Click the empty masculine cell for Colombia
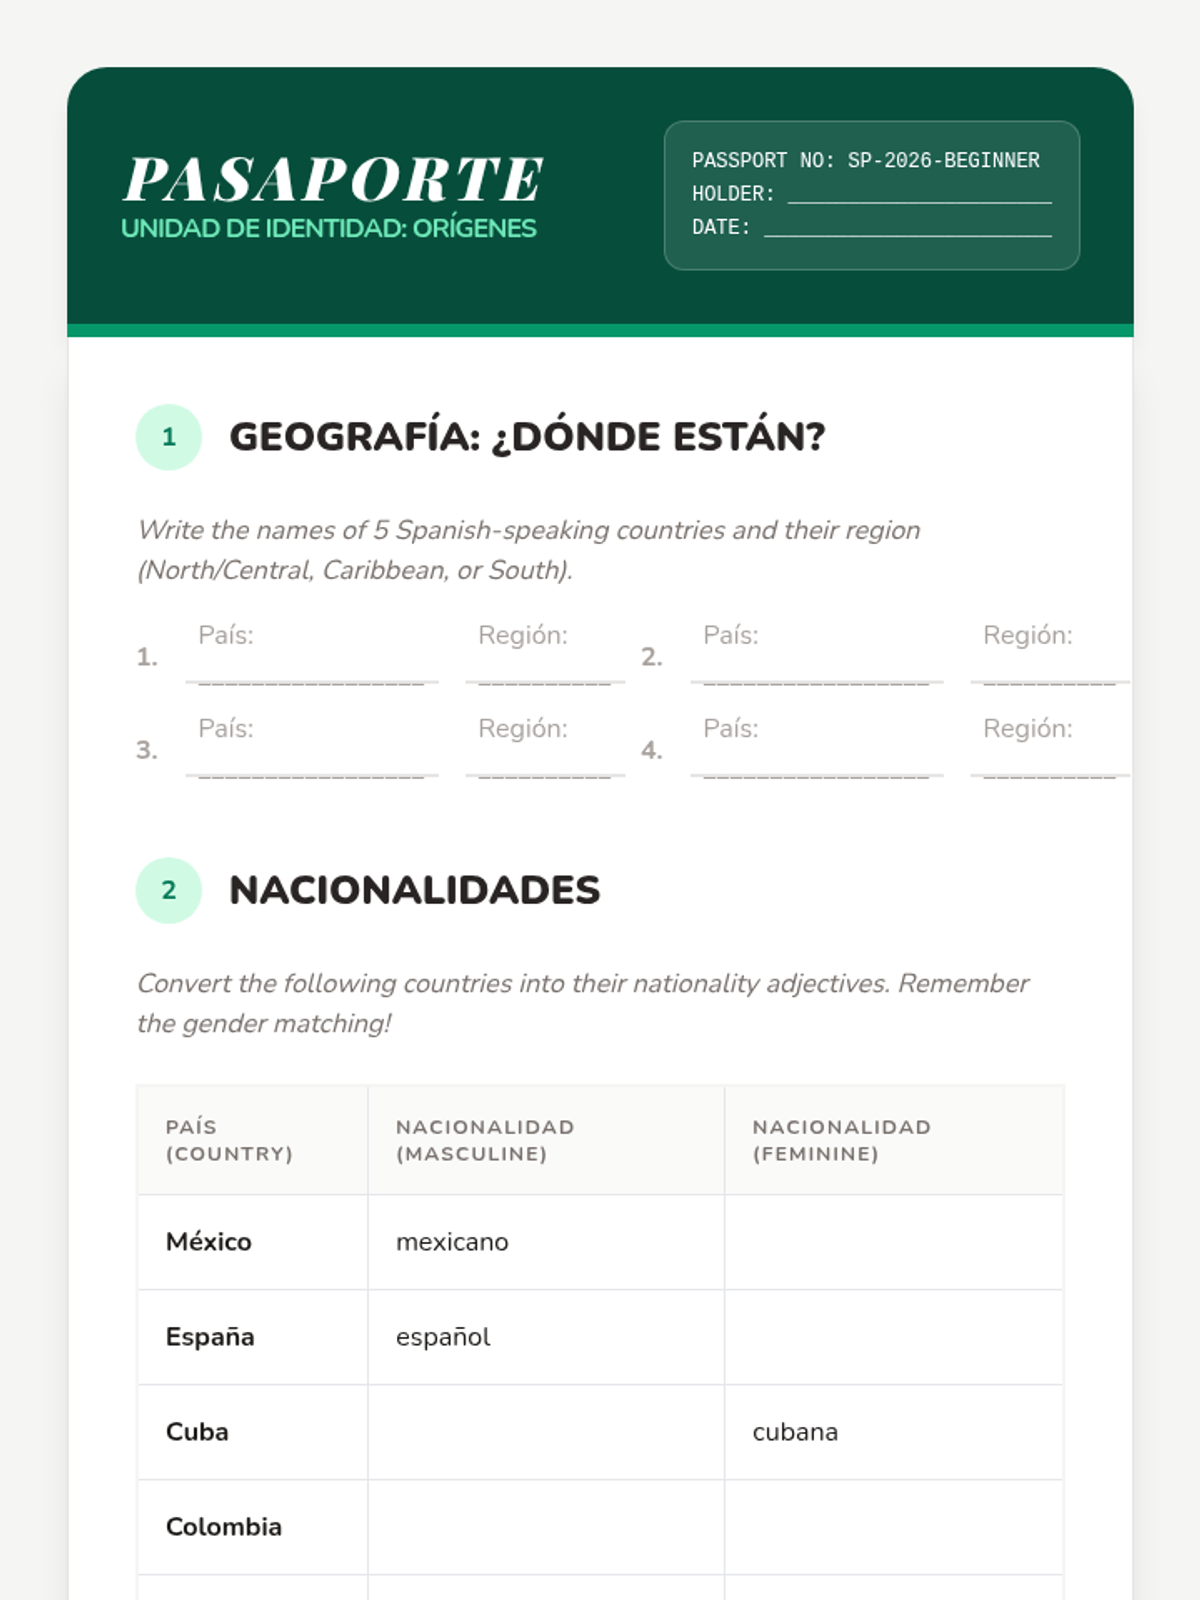 [x=545, y=1527]
